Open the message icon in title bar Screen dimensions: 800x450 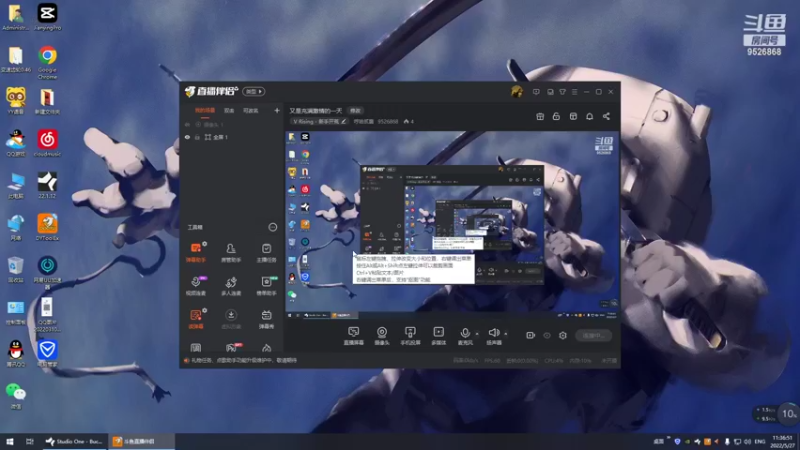536,92
